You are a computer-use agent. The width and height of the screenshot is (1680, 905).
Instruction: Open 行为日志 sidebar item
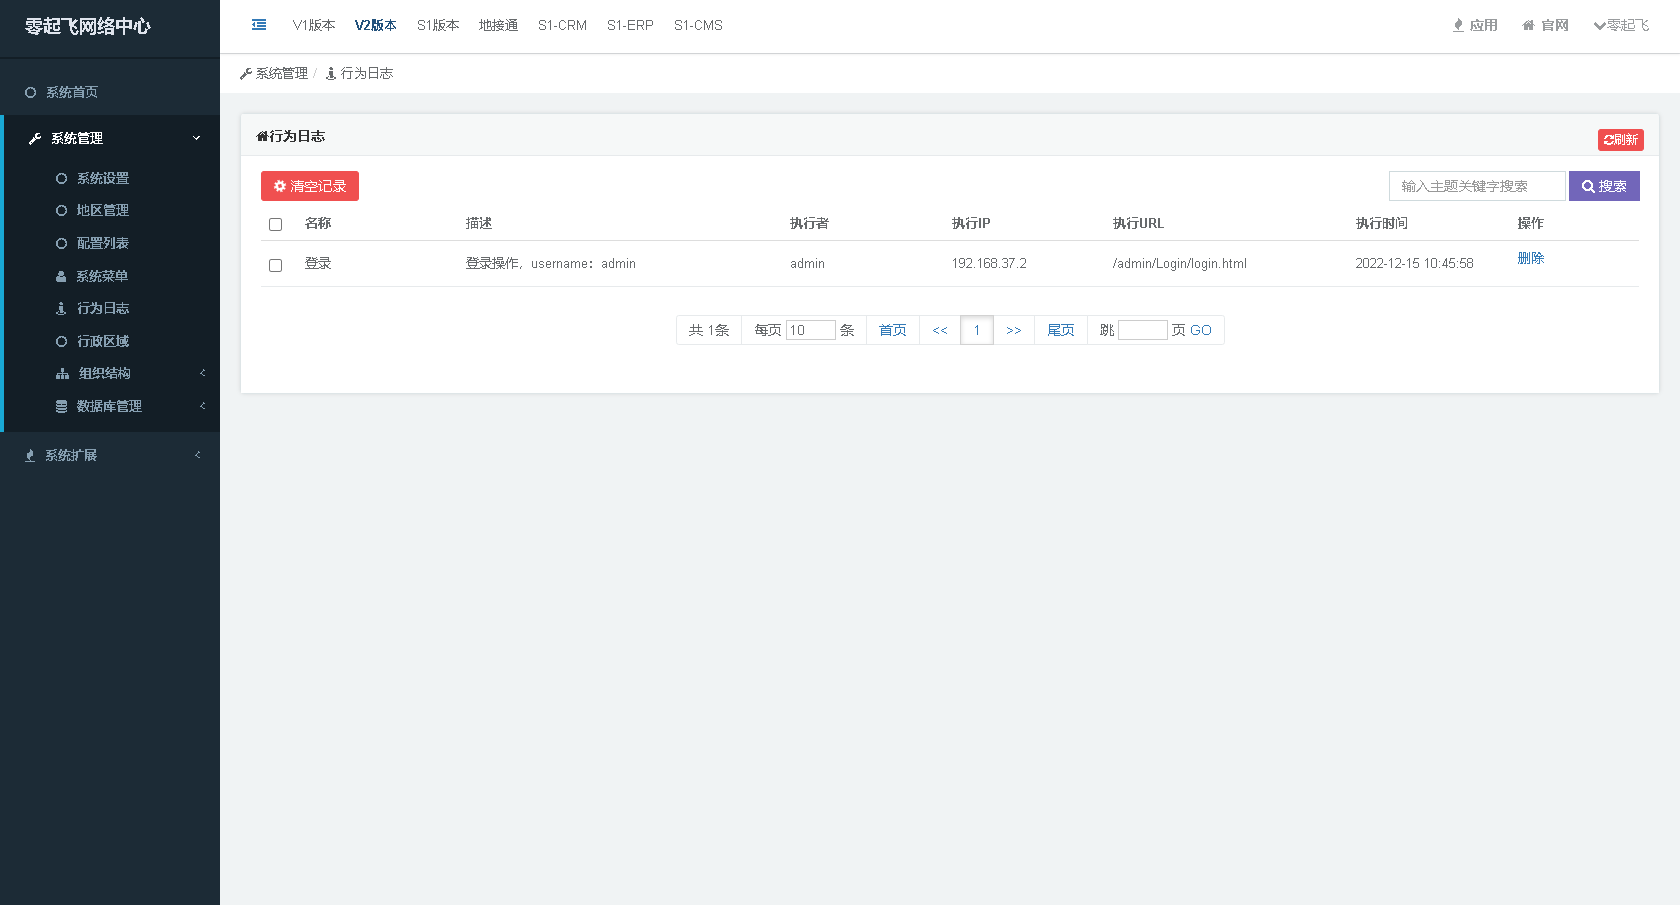tap(103, 308)
